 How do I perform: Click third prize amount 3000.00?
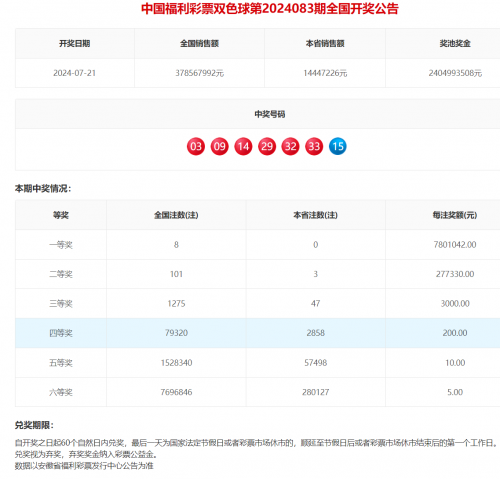tap(455, 304)
